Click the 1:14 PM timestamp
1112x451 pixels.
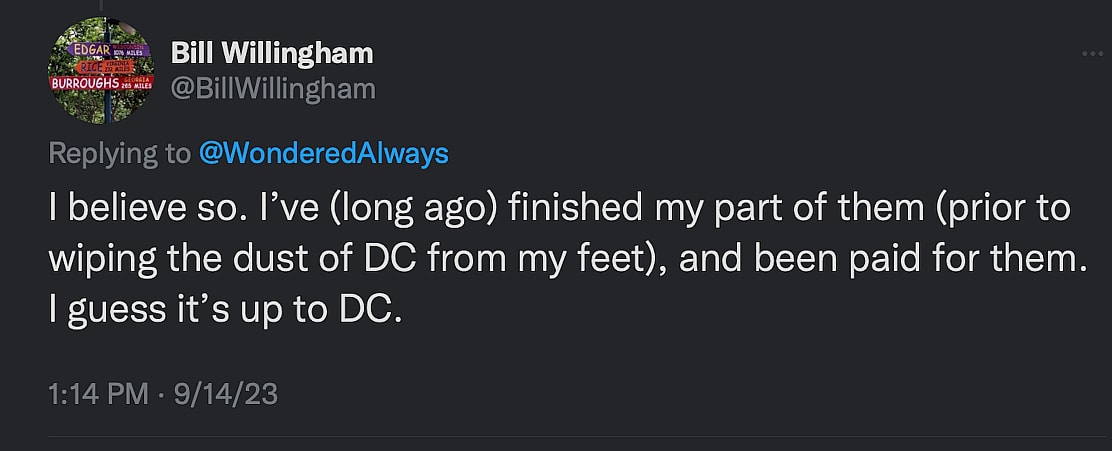coord(98,394)
